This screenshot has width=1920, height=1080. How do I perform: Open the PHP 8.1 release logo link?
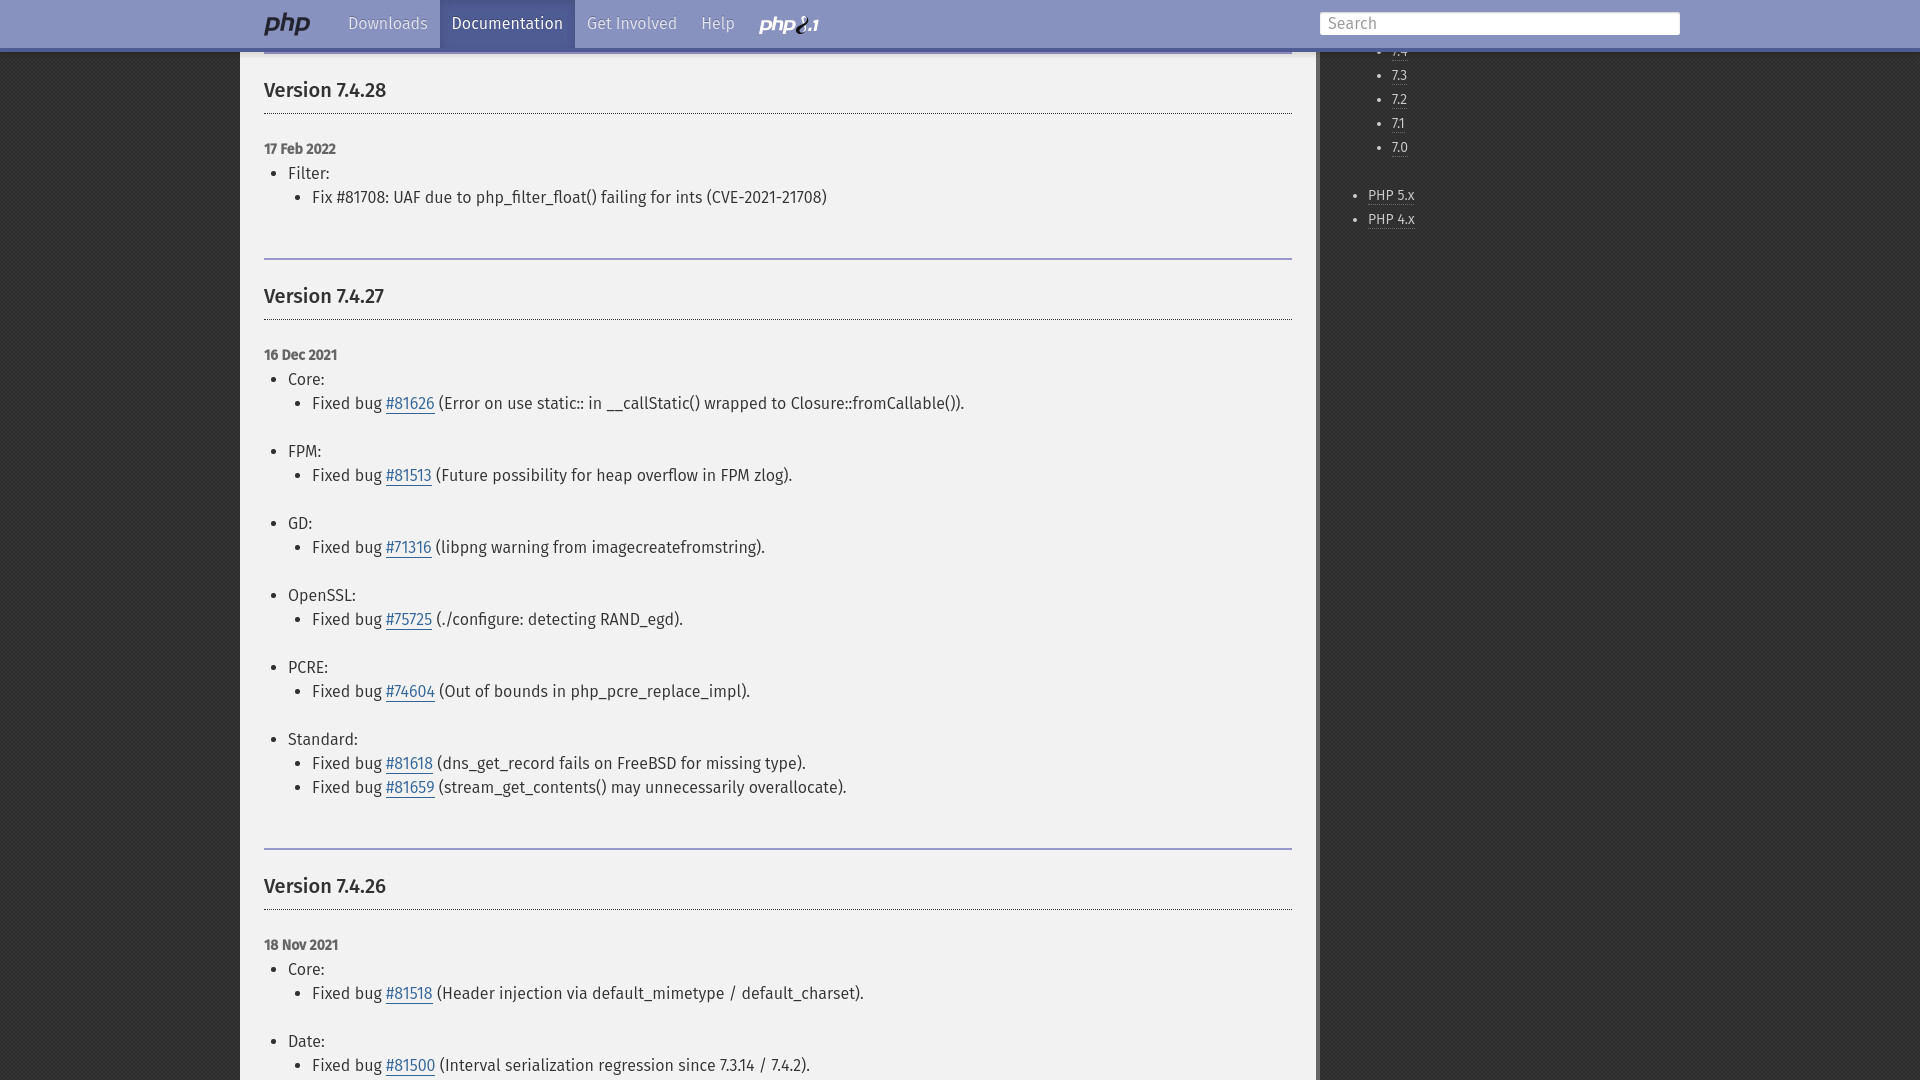[x=789, y=25]
